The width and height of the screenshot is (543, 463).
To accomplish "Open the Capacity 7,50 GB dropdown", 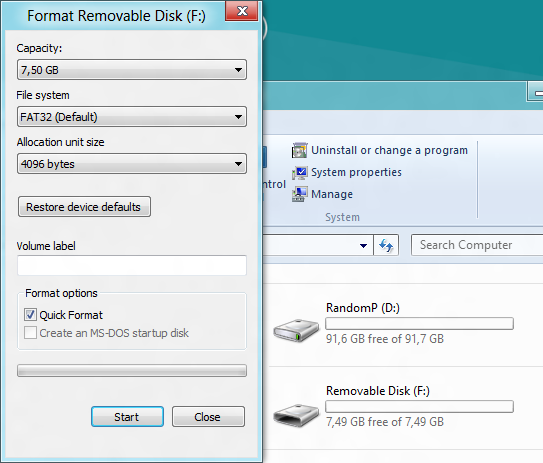I will [132, 70].
